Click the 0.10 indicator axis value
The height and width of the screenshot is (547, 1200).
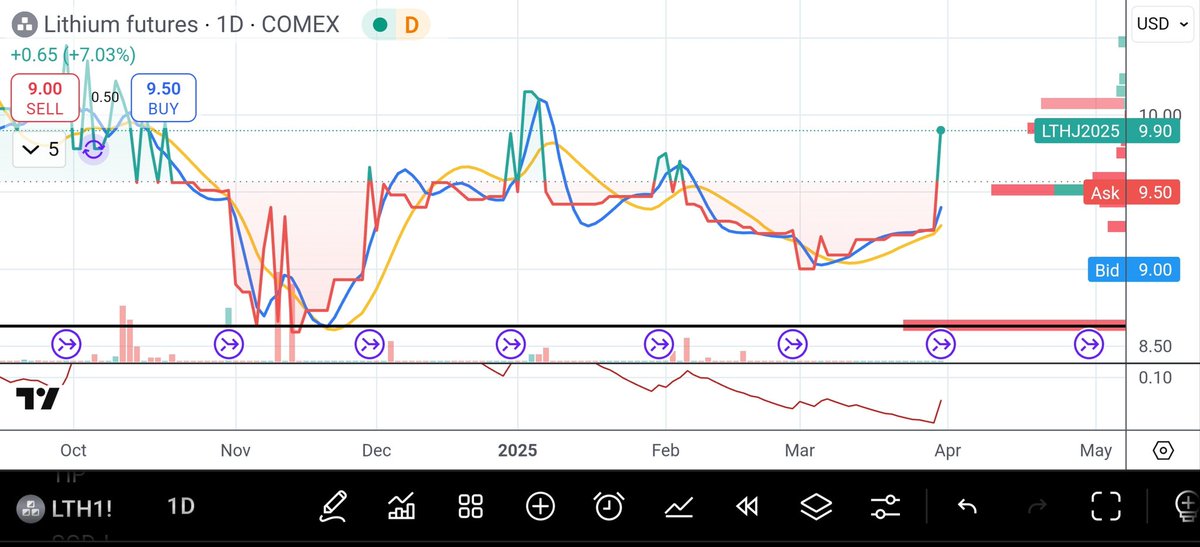(1154, 377)
